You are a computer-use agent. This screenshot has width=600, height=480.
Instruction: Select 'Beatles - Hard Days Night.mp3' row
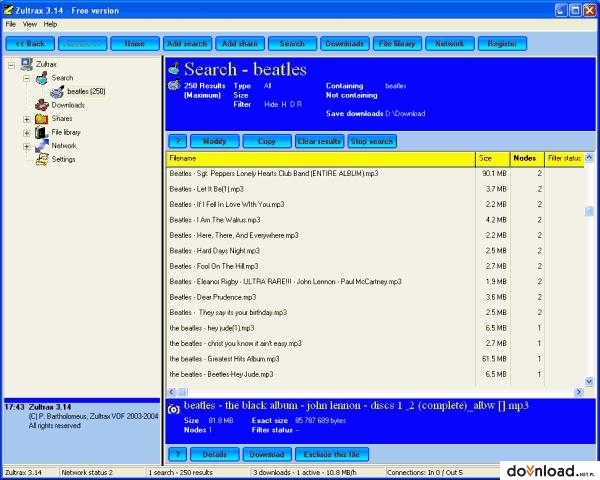[x=375, y=251]
